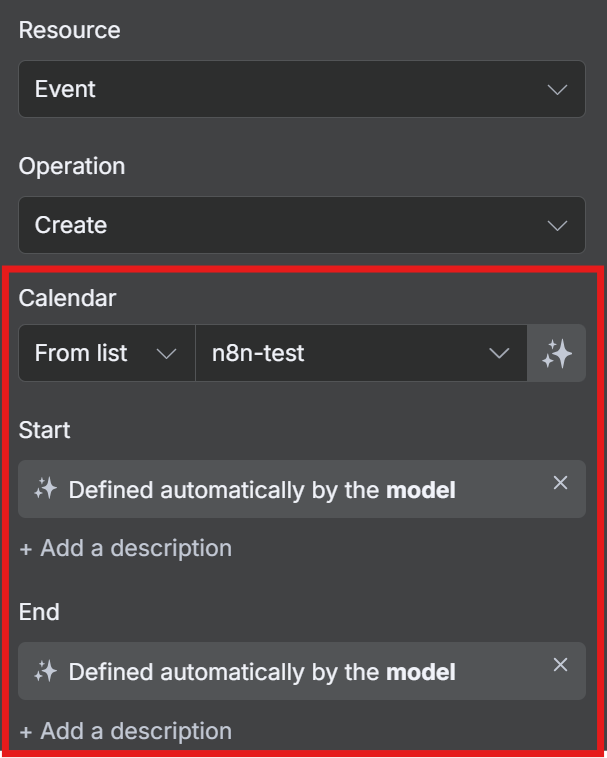Add a description under End
Viewport: 607px width, 758px height.
(126, 731)
